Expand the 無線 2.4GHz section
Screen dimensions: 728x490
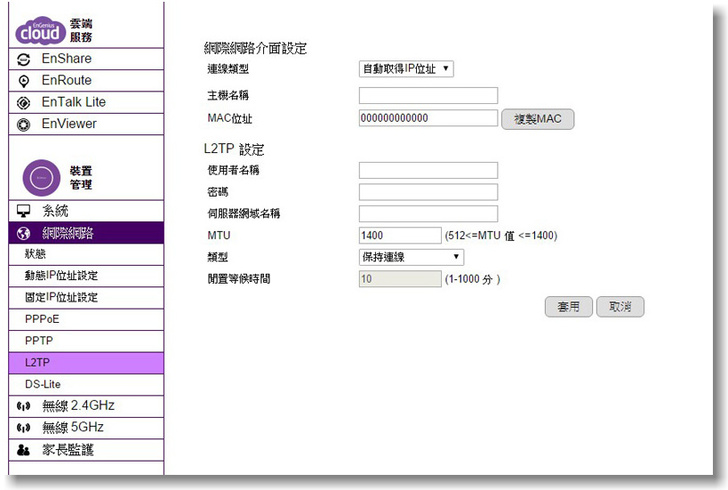click(78, 406)
